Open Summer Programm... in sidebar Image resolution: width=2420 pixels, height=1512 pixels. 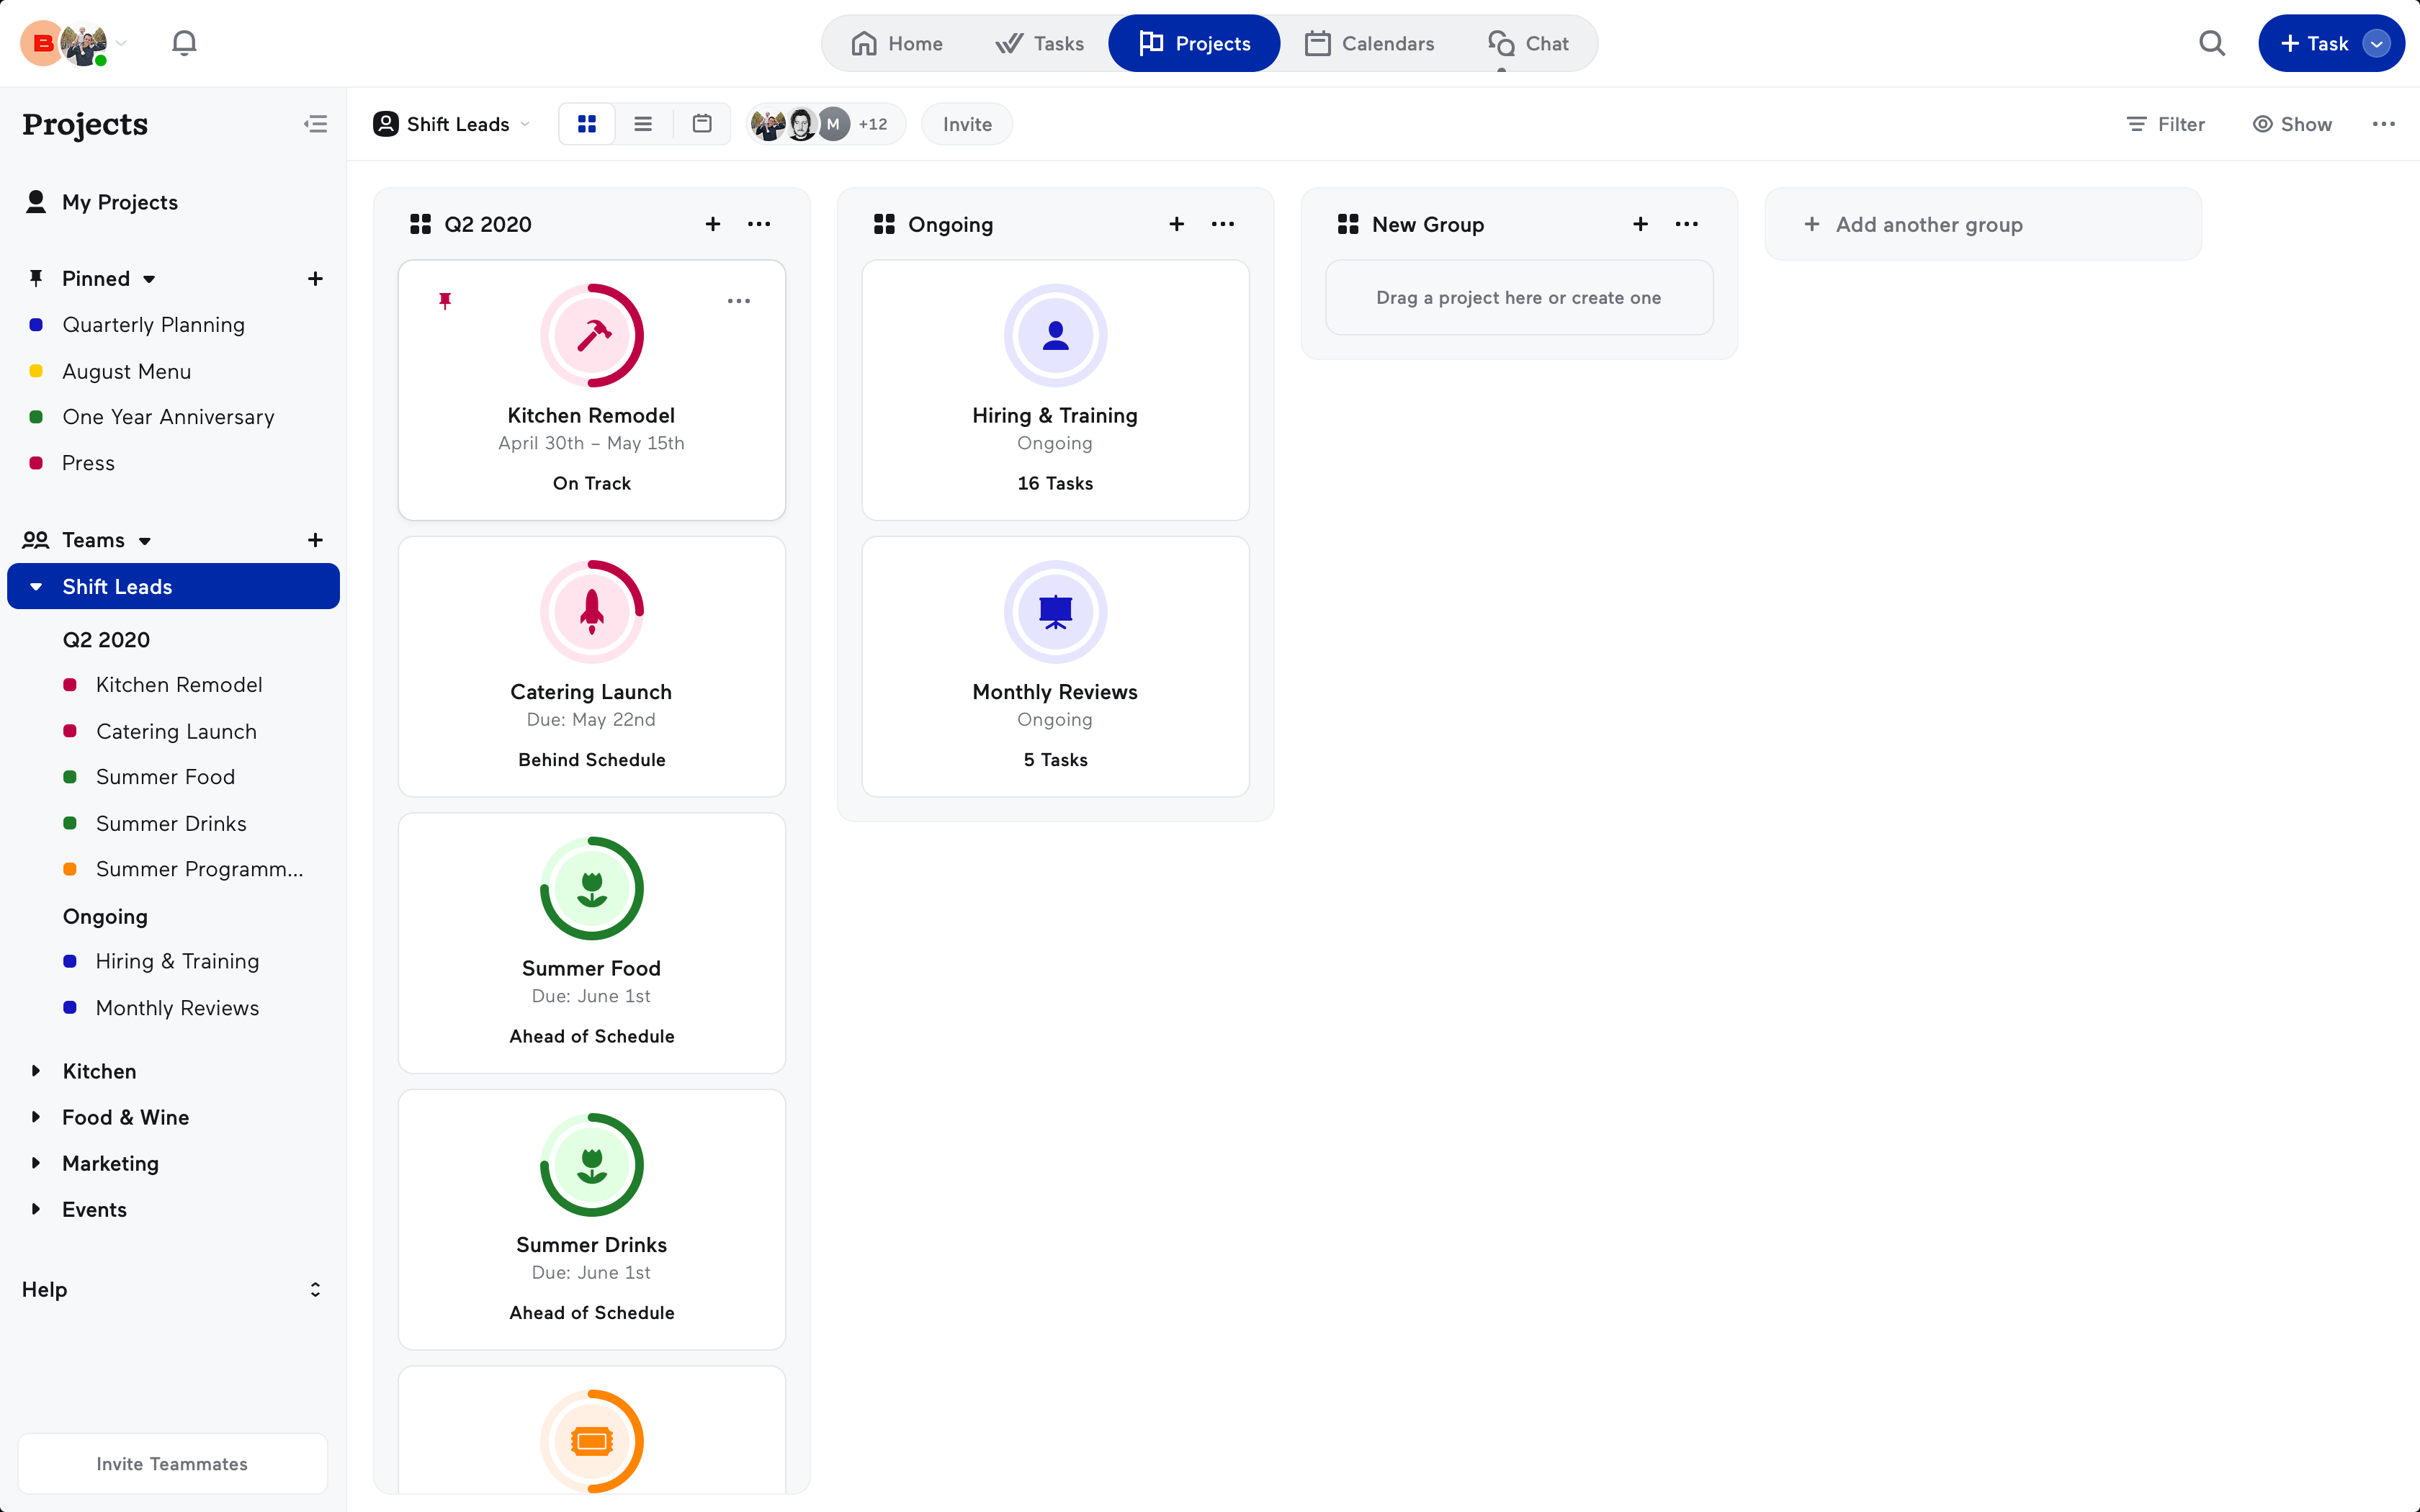199,869
